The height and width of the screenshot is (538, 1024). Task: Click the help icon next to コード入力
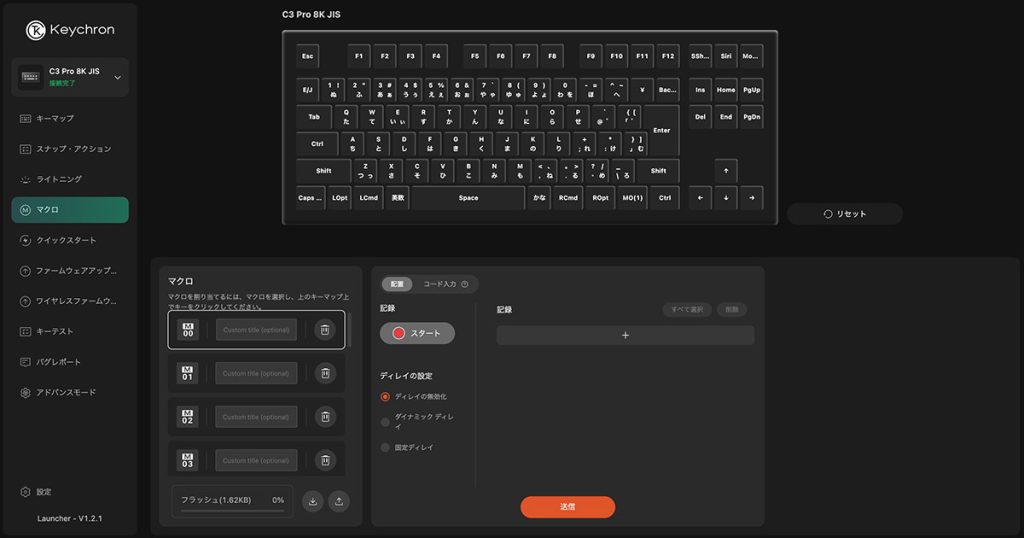coord(464,284)
